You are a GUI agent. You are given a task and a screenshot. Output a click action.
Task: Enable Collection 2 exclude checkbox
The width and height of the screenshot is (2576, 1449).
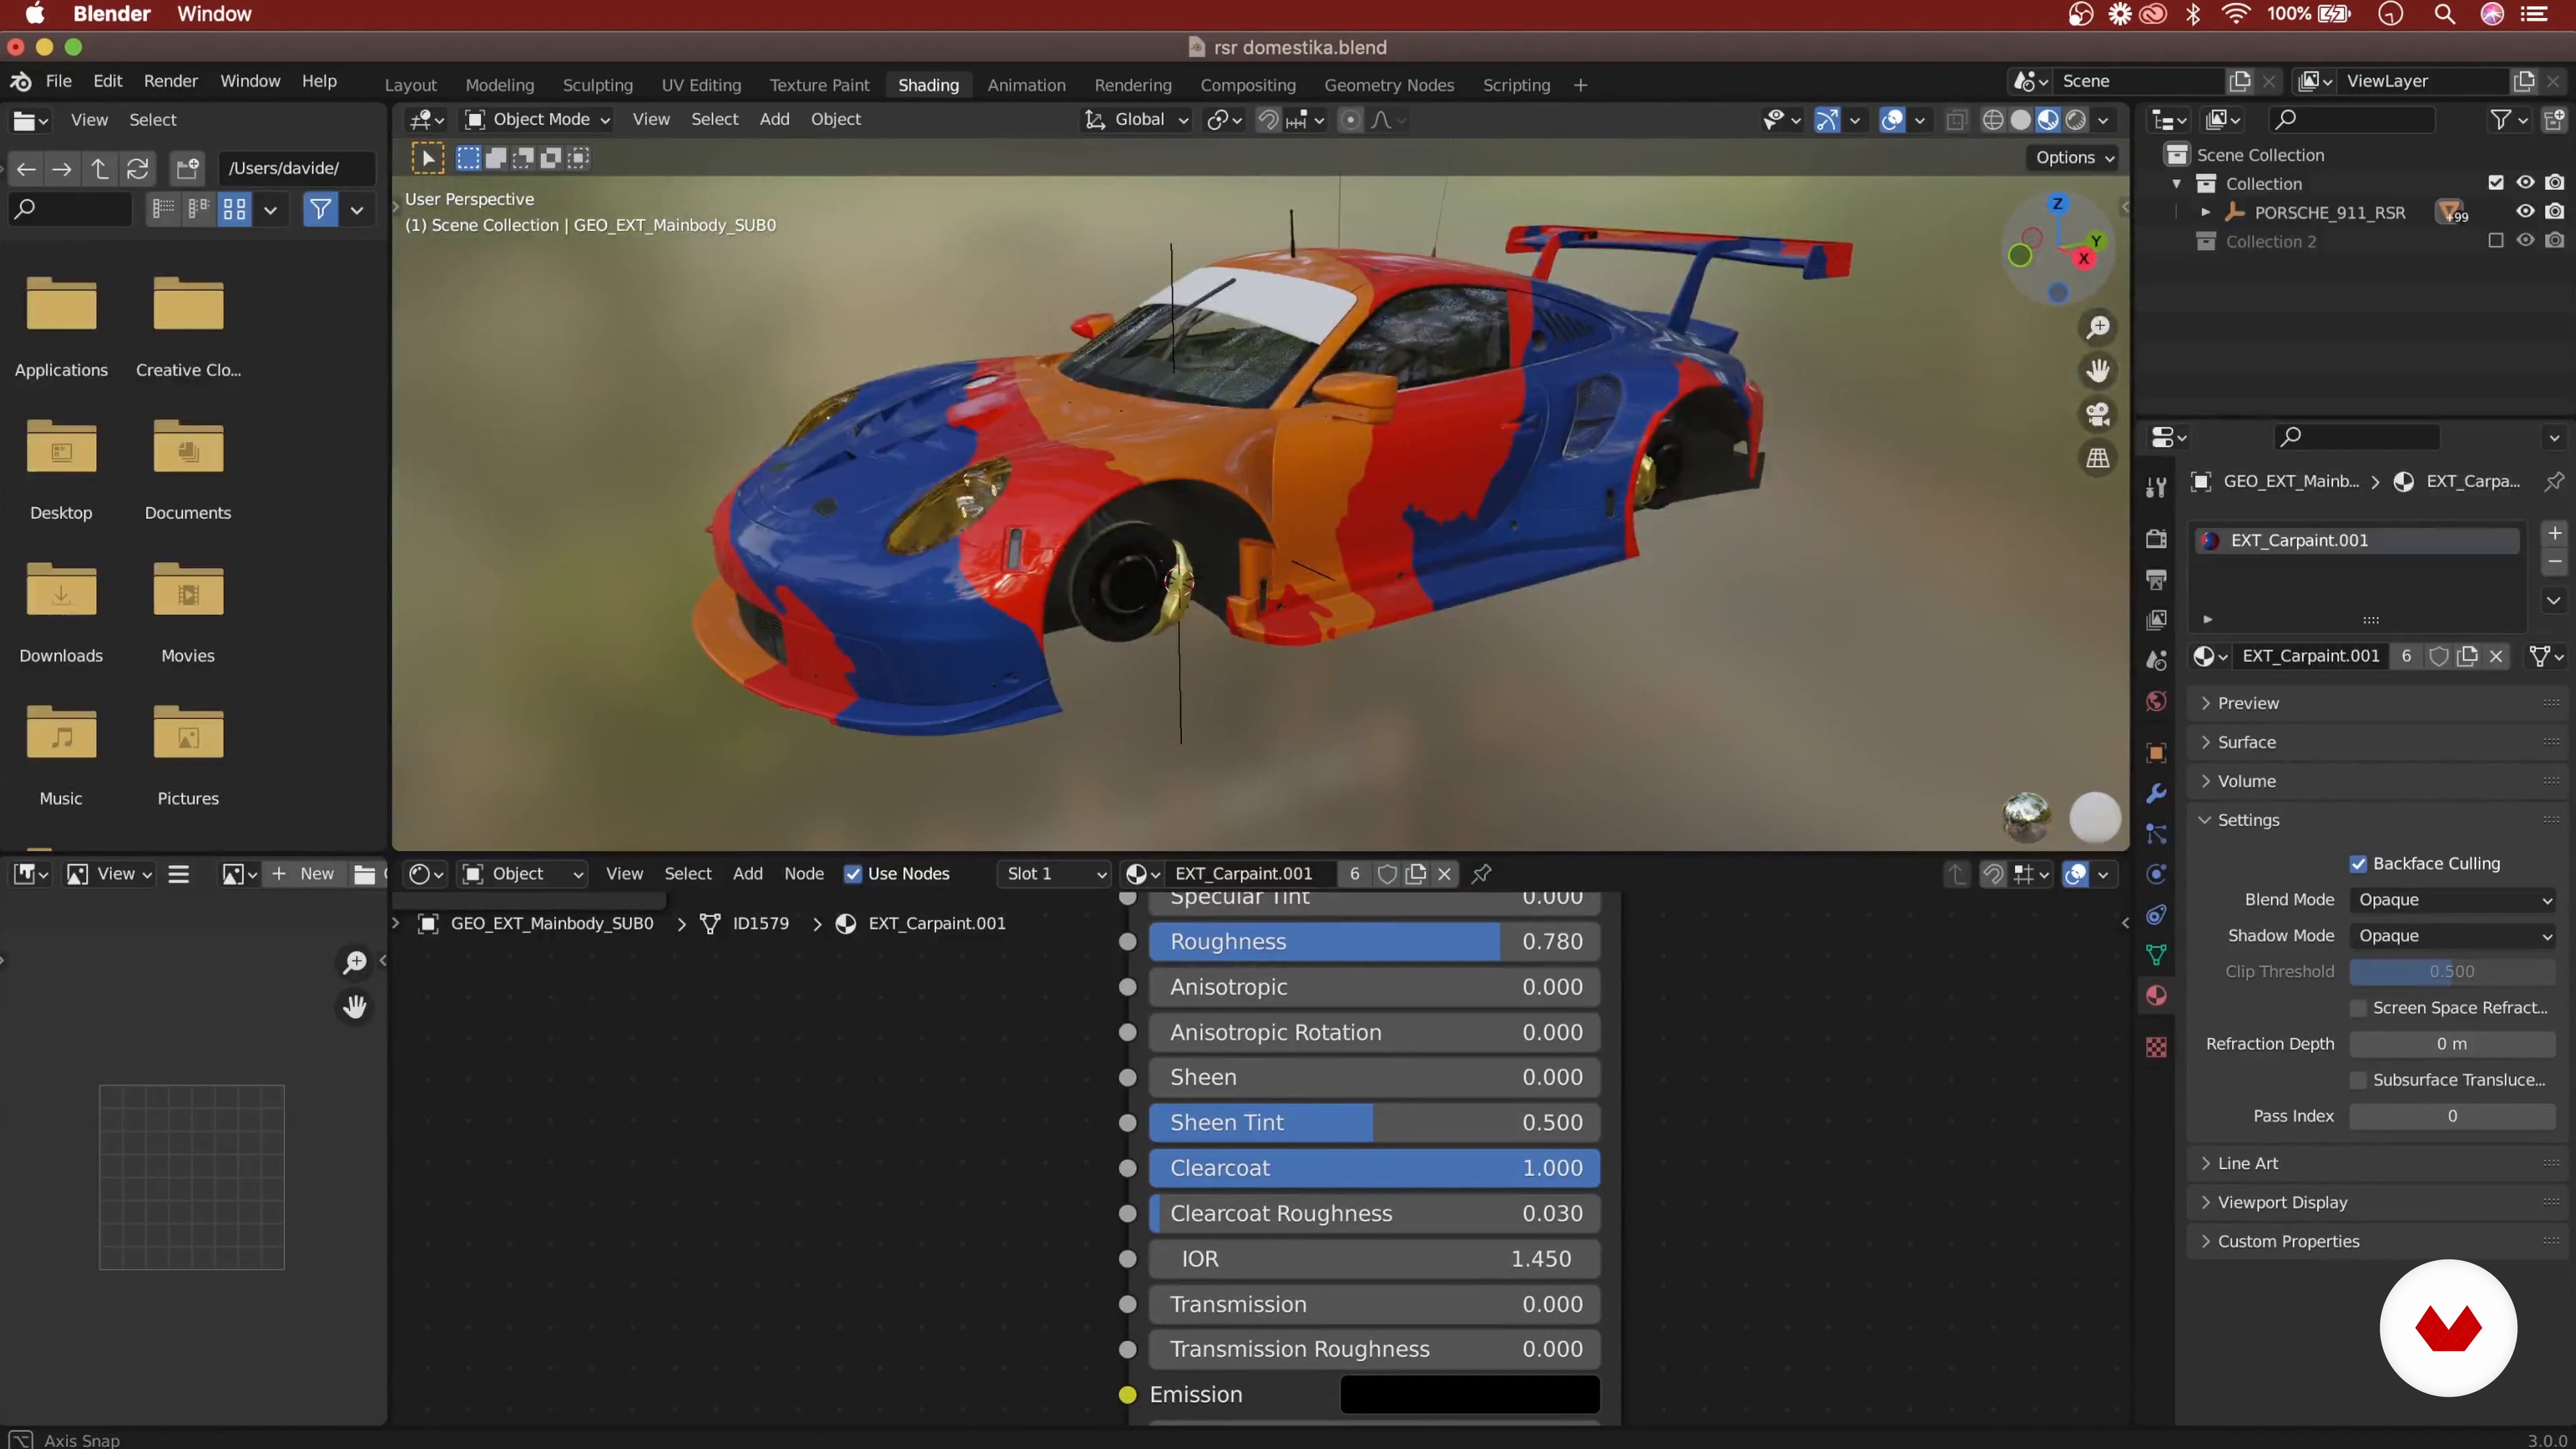[x=2495, y=240]
